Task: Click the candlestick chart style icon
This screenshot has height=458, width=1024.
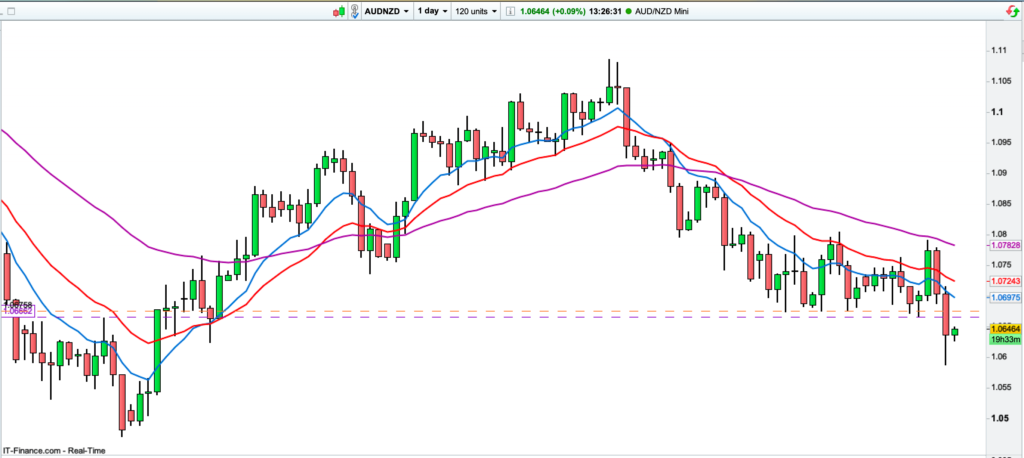Action: coord(341,10)
